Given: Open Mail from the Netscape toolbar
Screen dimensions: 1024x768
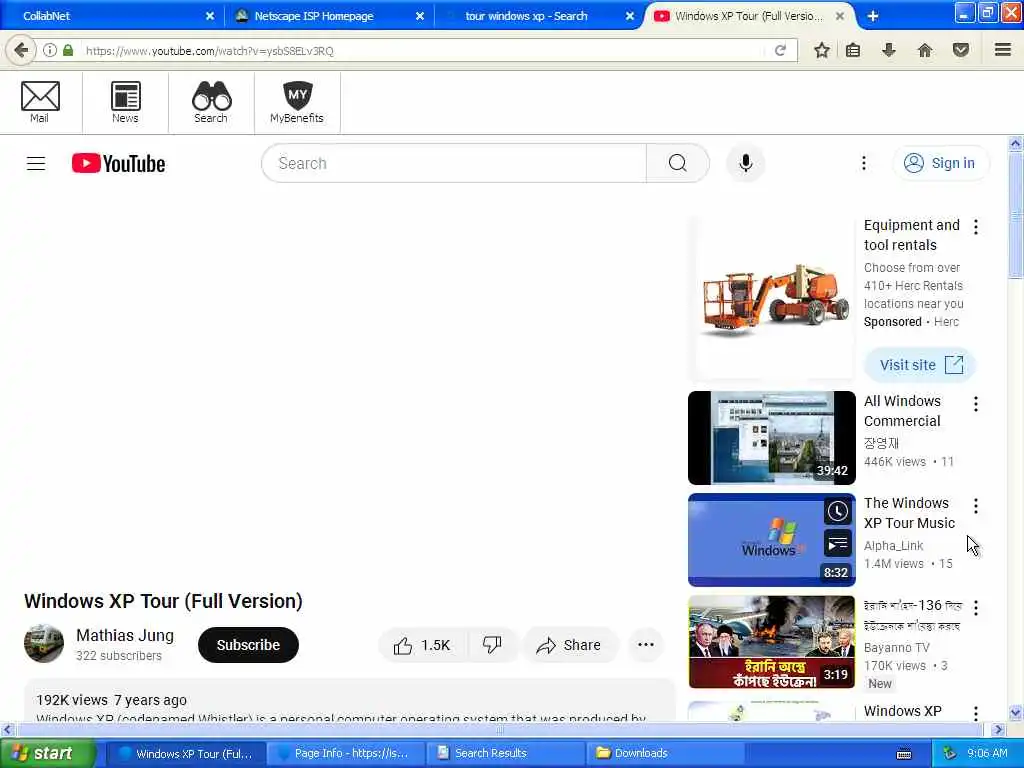Looking at the screenshot, I should (x=40, y=103).
